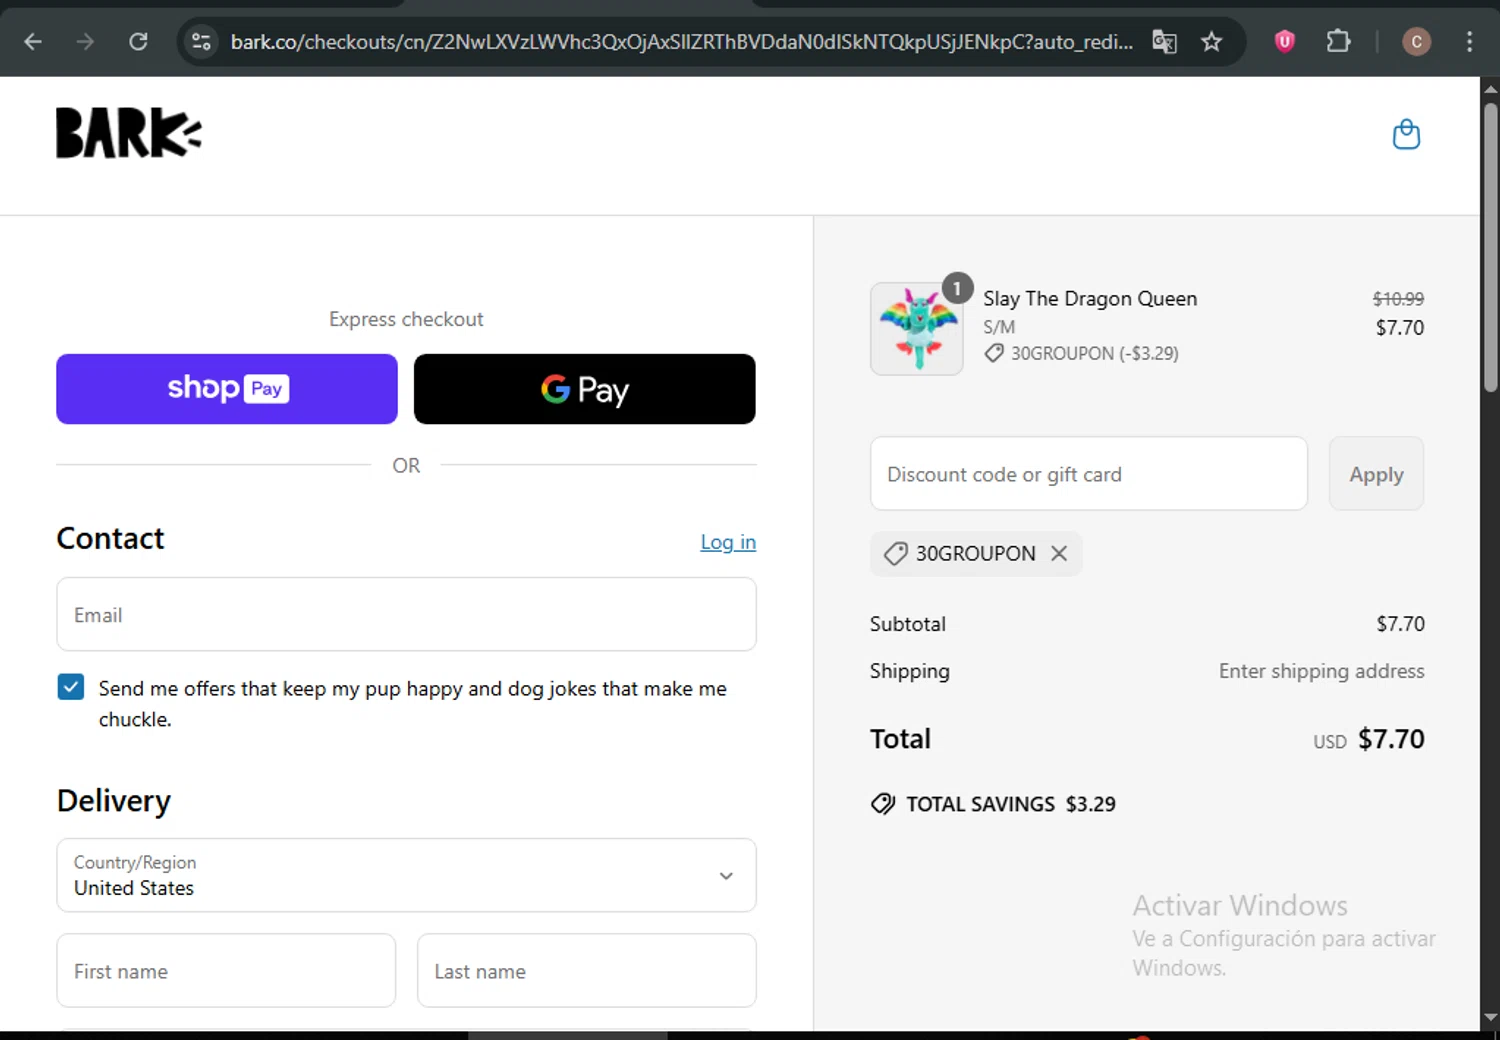The width and height of the screenshot is (1500, 1040).
Task: Click the USD $7.70 total amount
Action: [1369, 739]
